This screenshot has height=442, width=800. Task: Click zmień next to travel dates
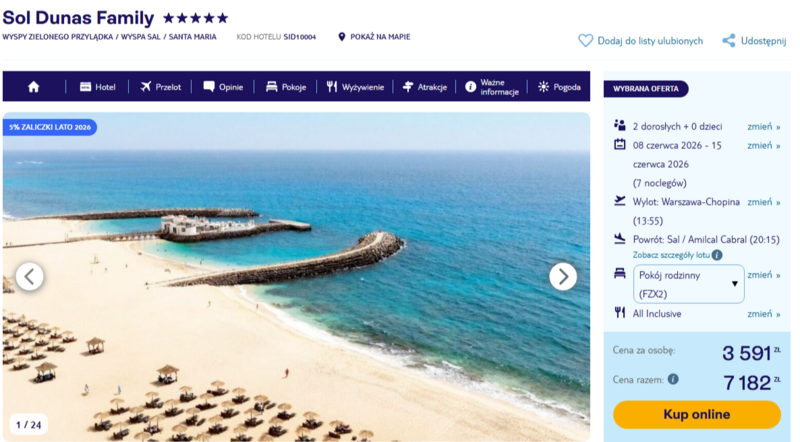(x=763, y=145)
